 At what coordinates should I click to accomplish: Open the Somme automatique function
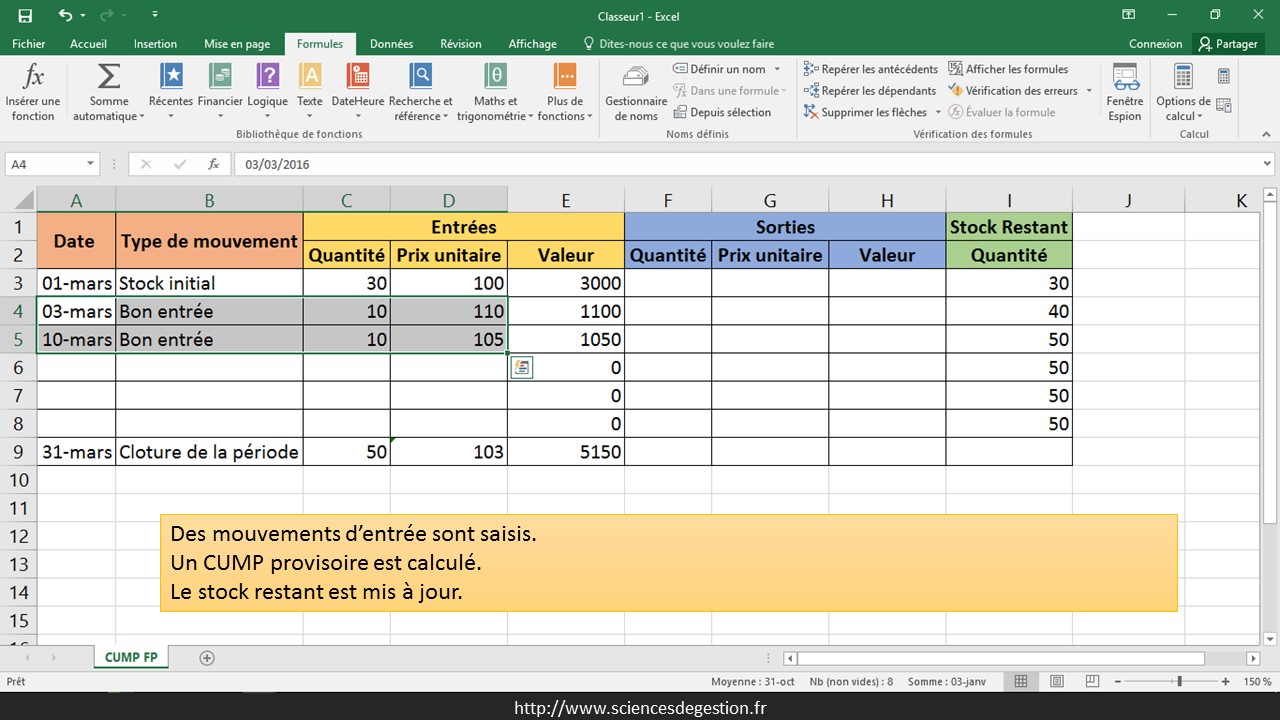[108, 92]
